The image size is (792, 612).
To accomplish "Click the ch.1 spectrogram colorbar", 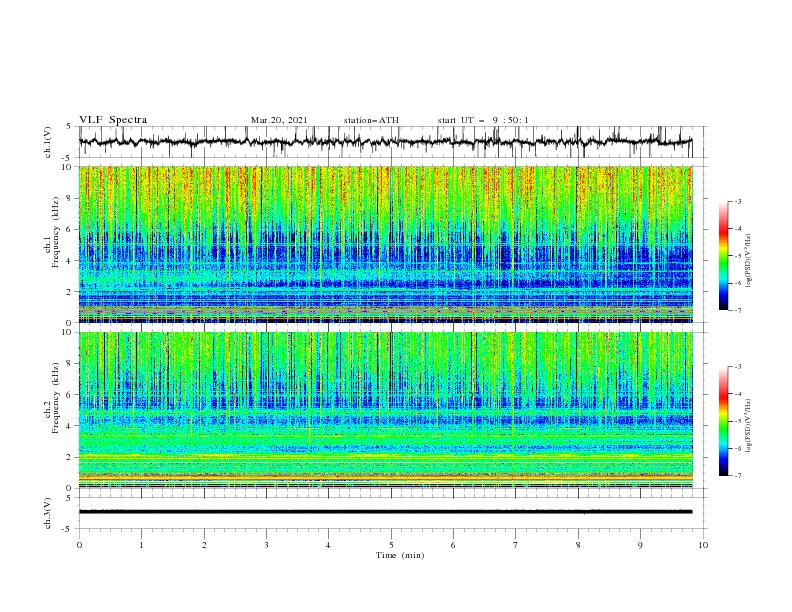I will (x=723, y=256).
